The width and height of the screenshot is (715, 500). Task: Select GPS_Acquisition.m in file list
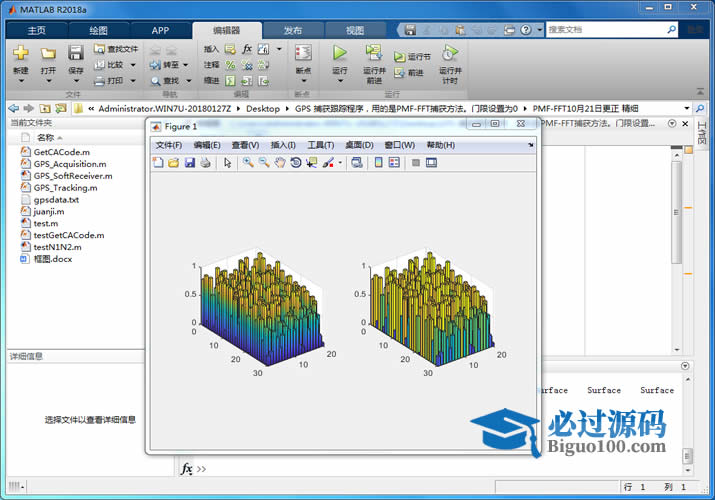pyautogui.click(x=70, y=164)
